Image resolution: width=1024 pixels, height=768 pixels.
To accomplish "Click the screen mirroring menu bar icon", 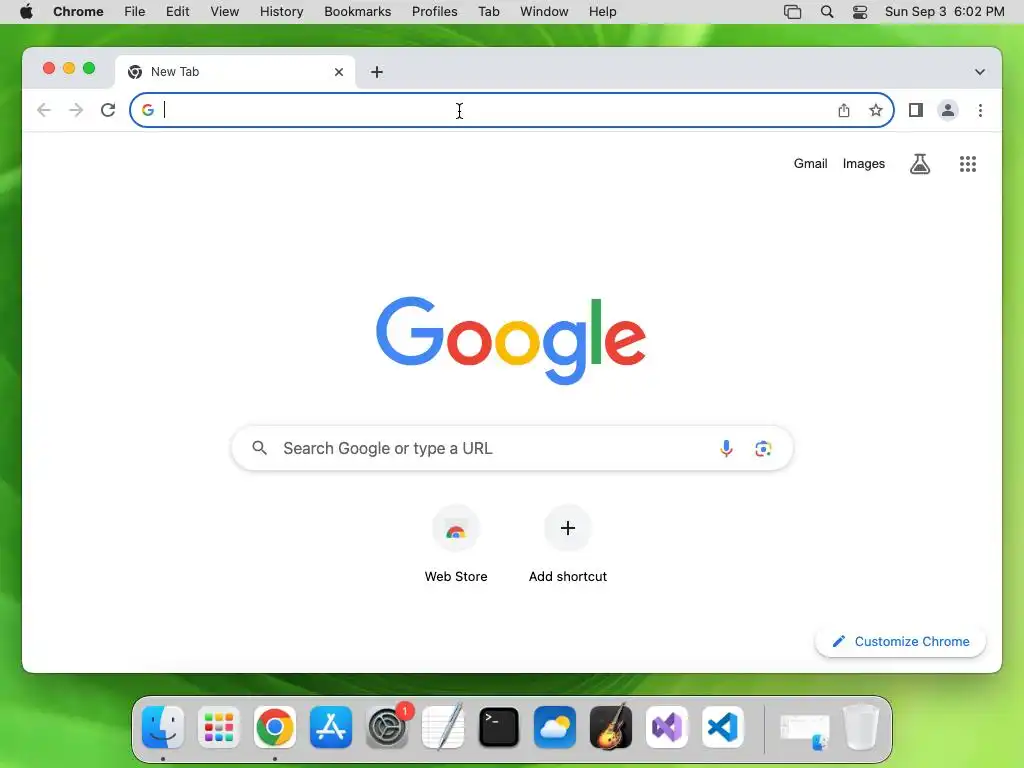I will pyautogui.click(x=792, y=12).
